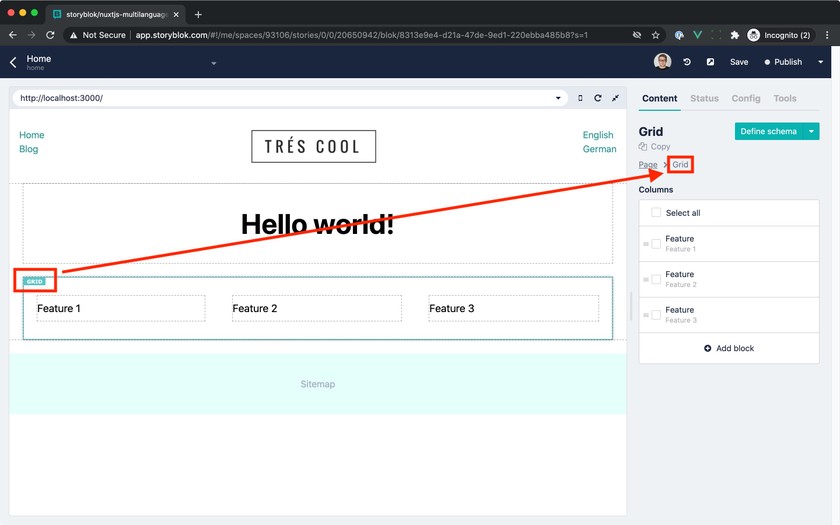840x525 pixels.
Task: Click the TRÉS COOL logo
Action: [x=313, y=146]
